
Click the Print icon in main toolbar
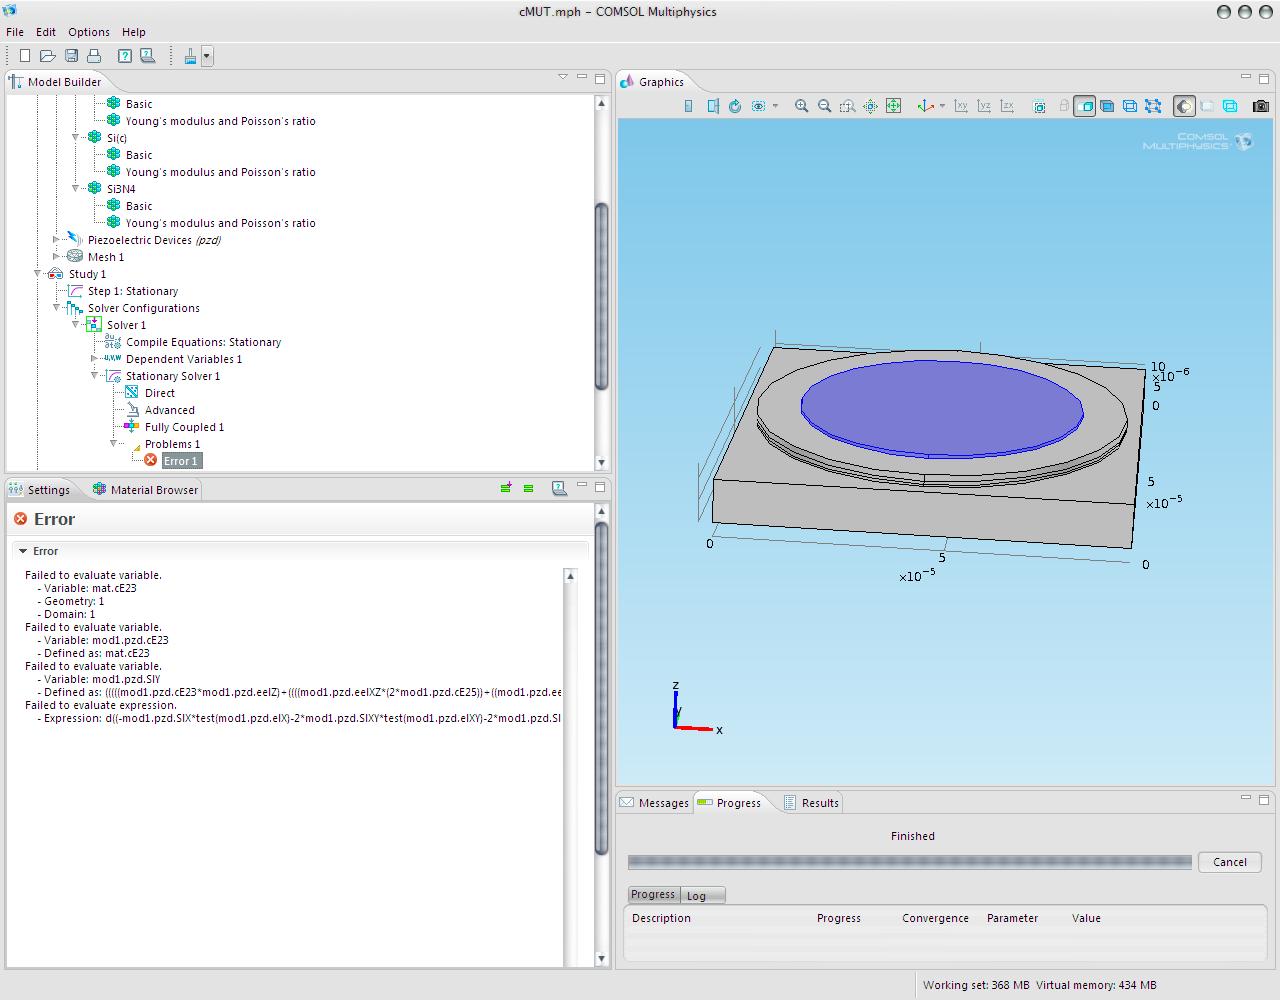coord(94,57)
